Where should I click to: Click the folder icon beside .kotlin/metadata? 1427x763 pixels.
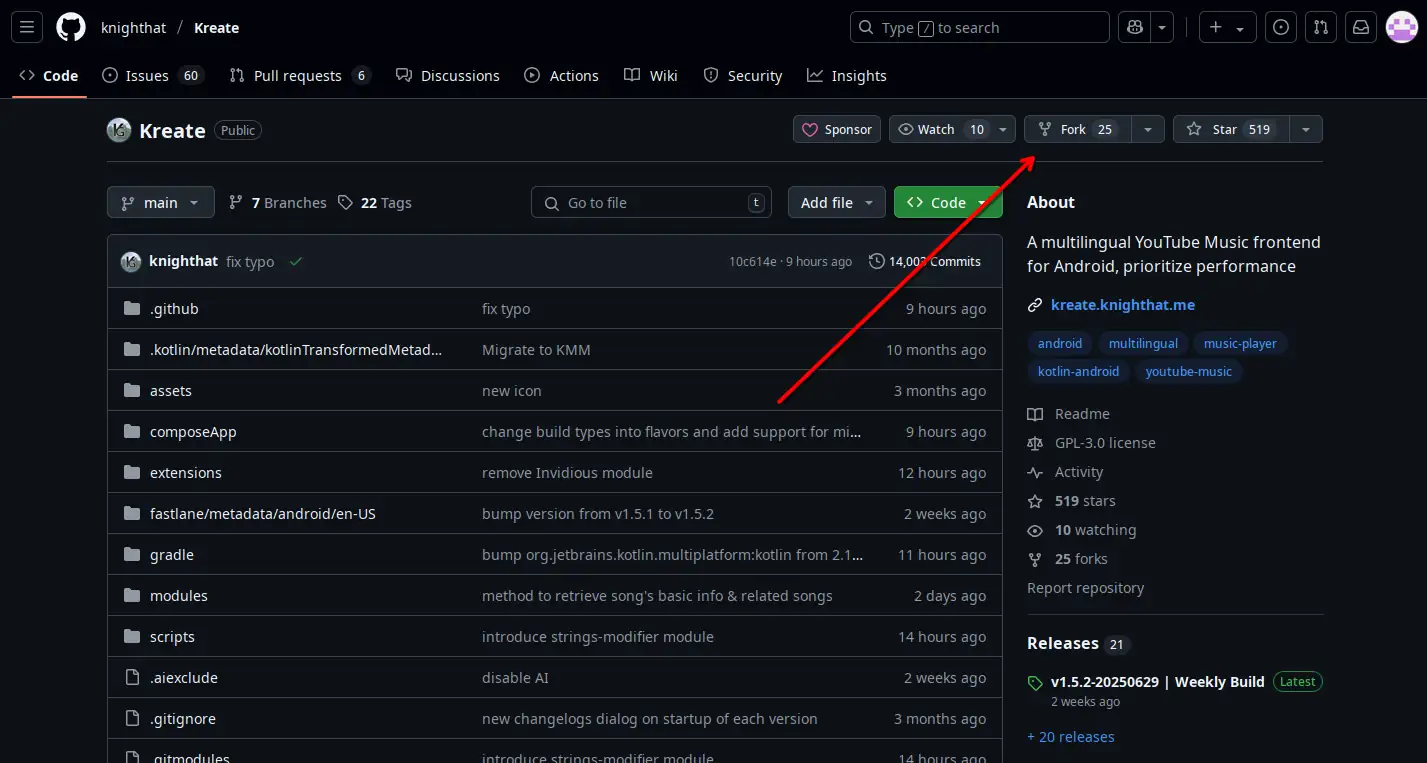coord(132,349)
